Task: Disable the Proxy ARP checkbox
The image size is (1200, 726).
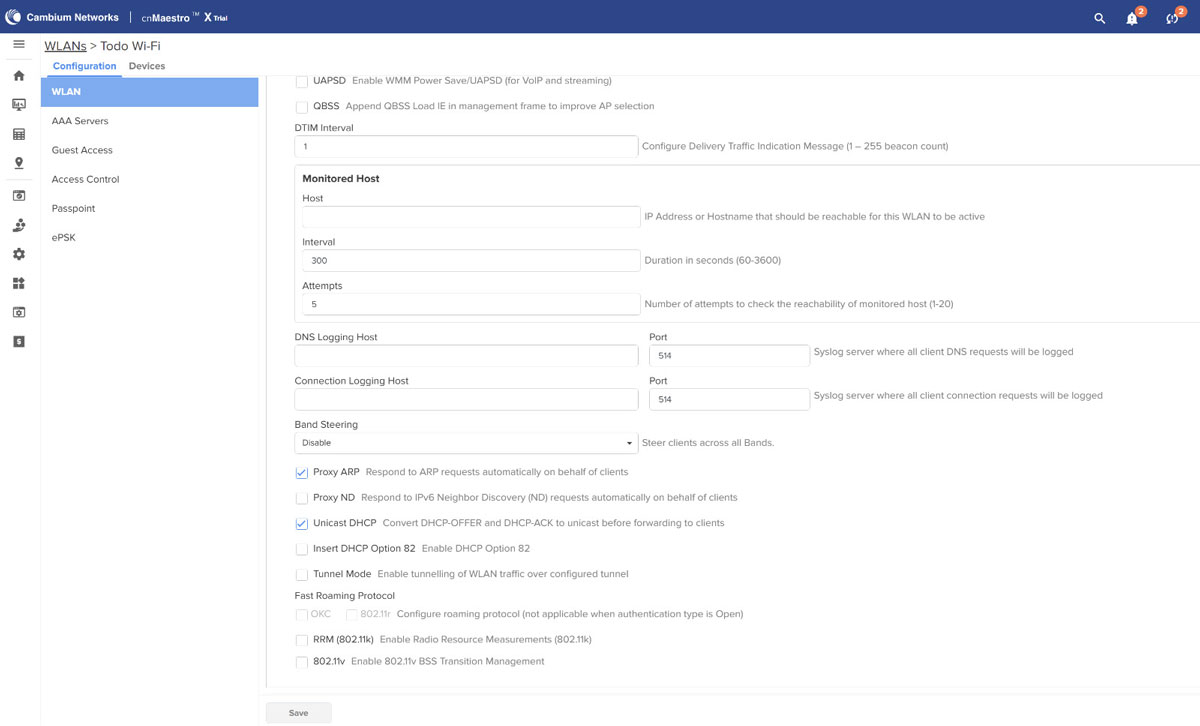Action: tap(302, 472)
